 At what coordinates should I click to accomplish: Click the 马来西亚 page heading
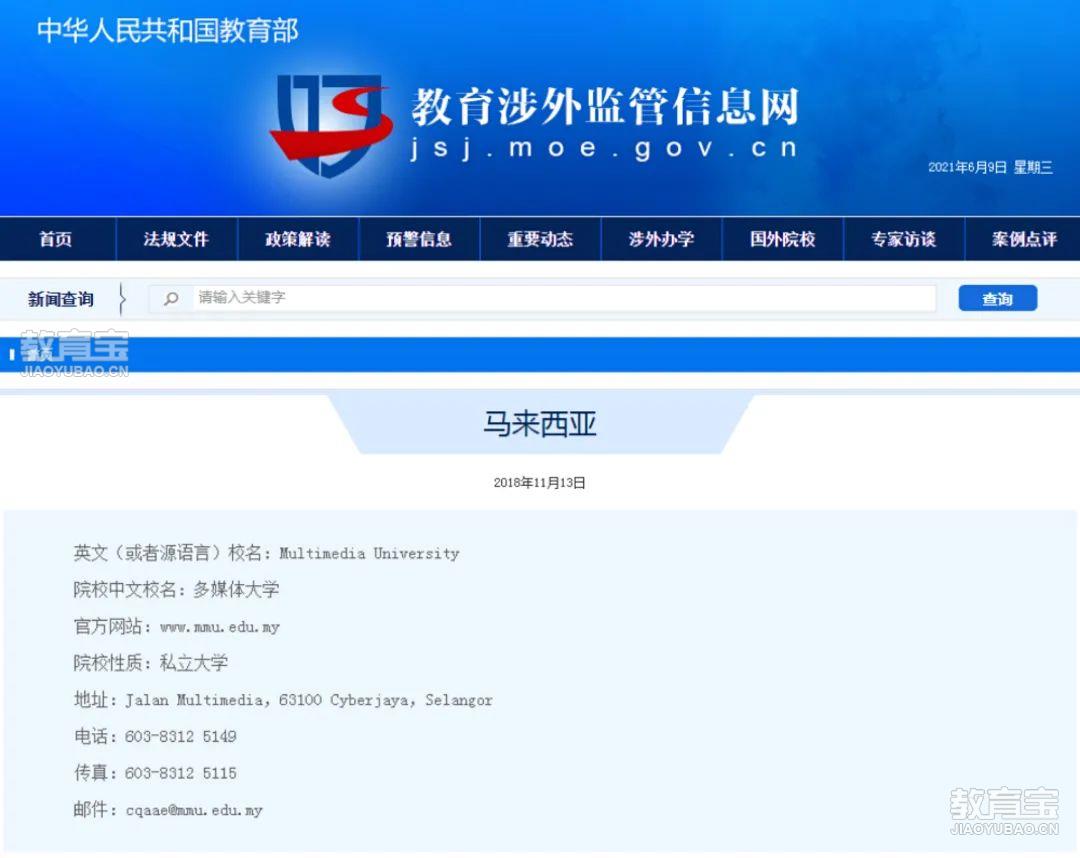pyautogui.click(x=539, y=423)
